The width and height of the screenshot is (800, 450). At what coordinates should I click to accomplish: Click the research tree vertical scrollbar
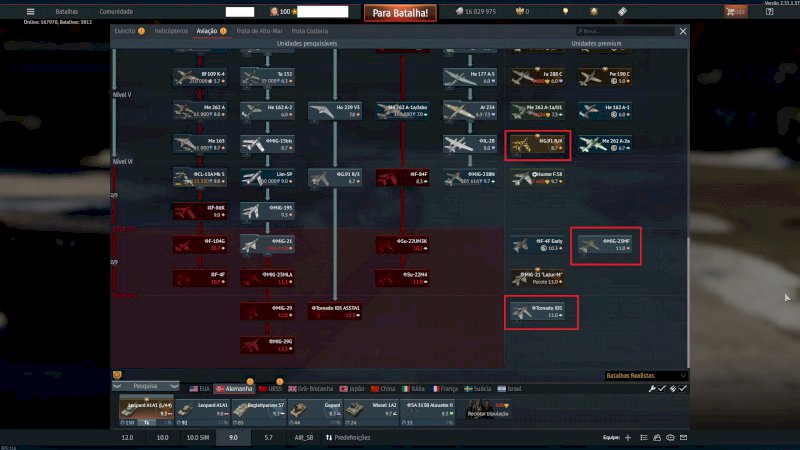click(x=688, y=302)
